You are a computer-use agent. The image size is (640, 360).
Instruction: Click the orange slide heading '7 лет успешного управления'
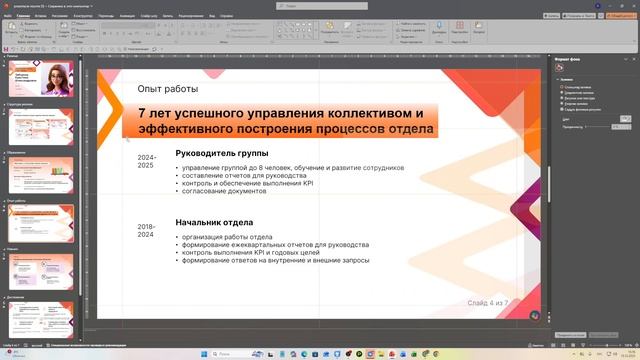280,120
